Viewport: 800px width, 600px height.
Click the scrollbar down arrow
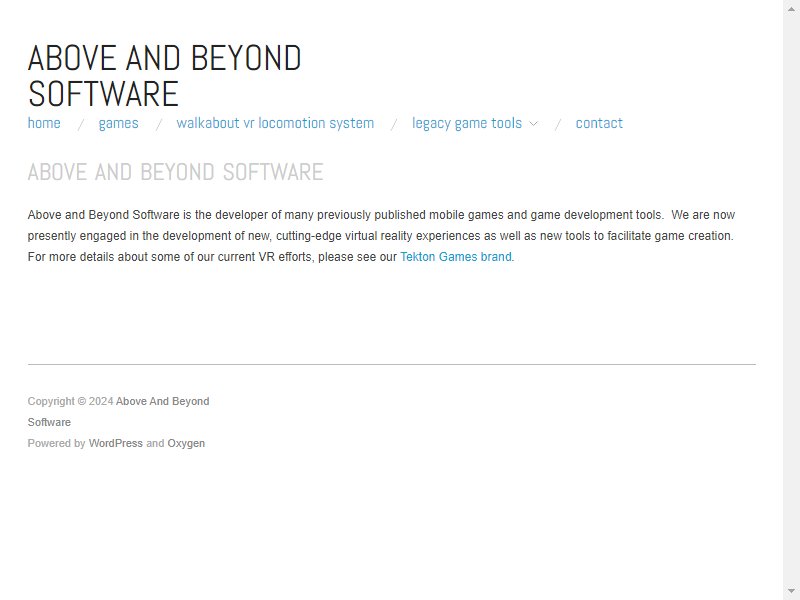click(791, 591)
